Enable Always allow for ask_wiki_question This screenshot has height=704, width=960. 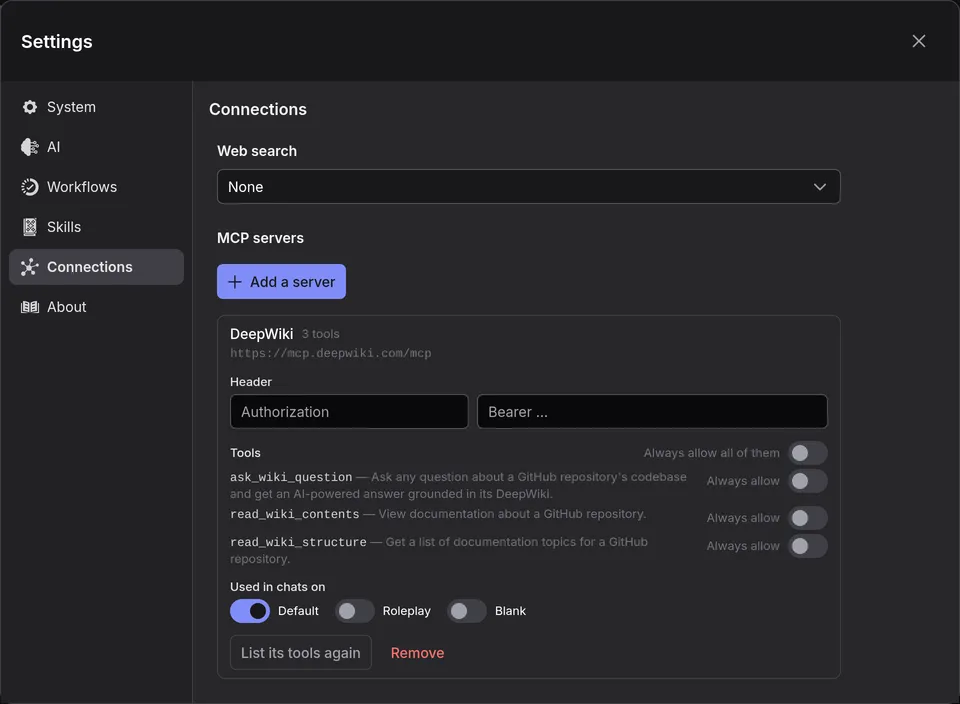808,481
